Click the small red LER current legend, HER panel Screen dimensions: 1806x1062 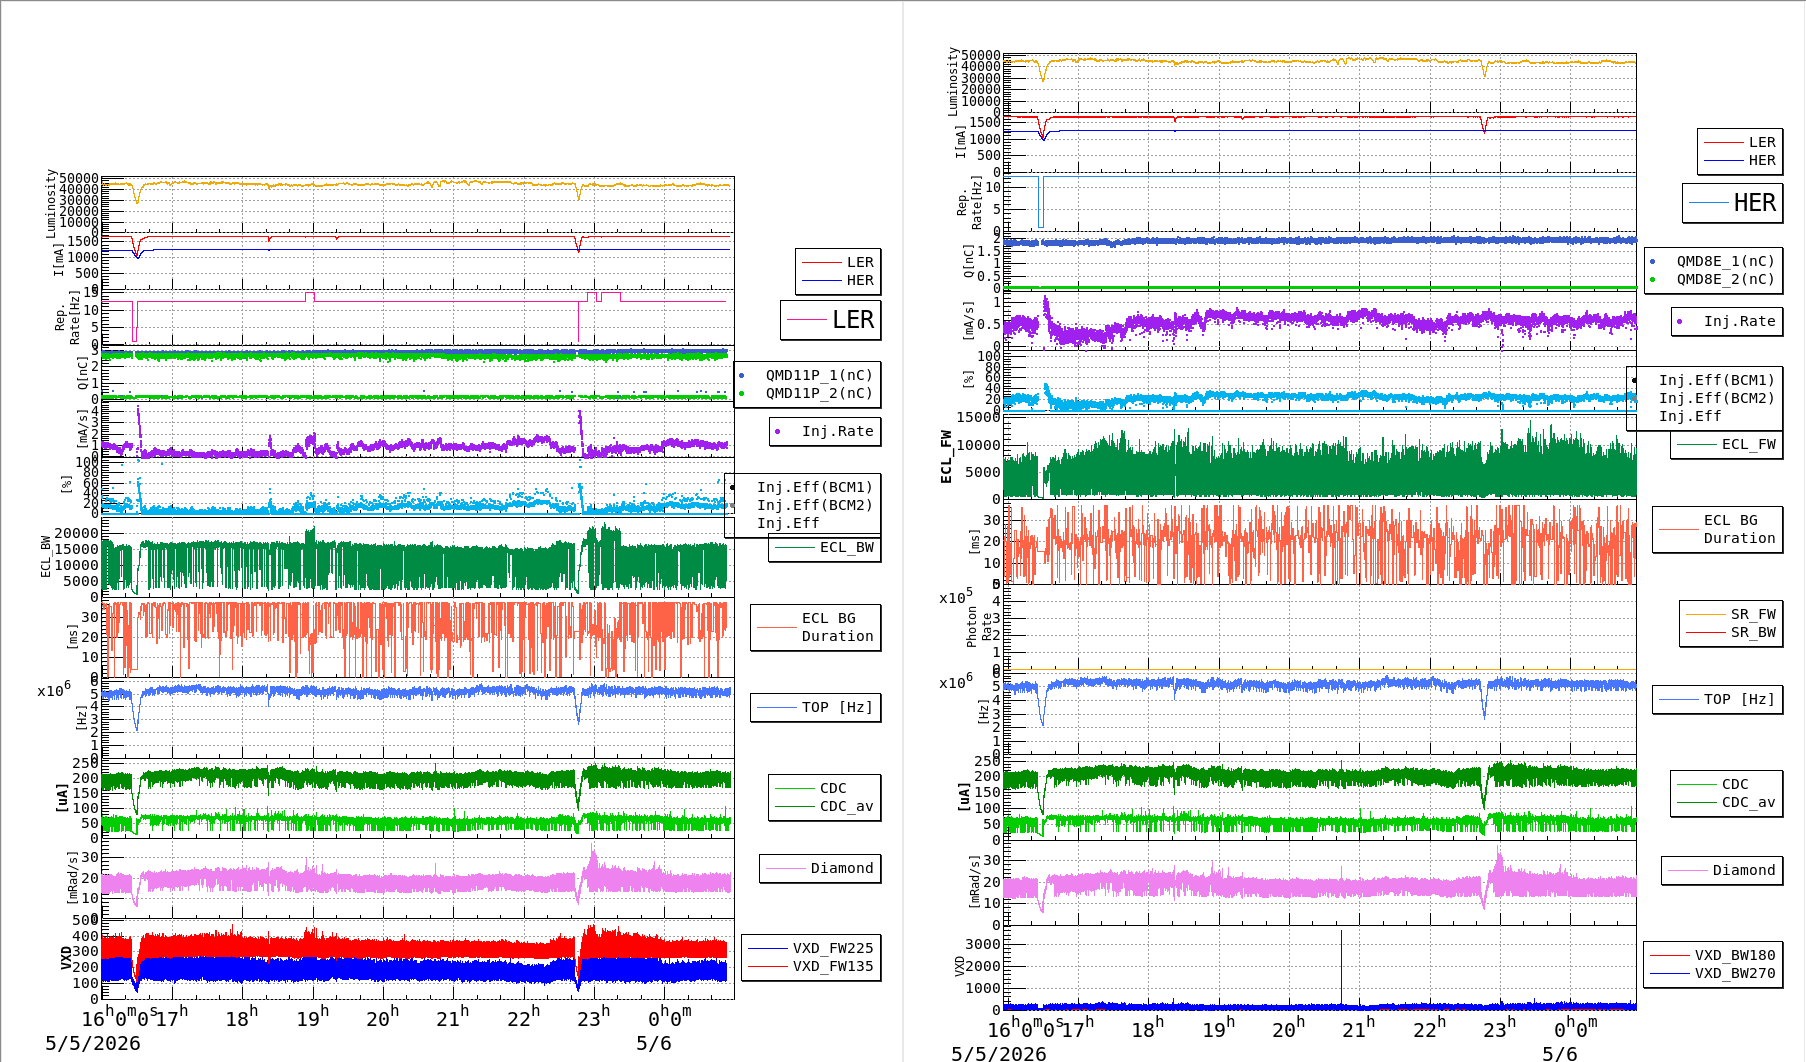pos(1740,142)
